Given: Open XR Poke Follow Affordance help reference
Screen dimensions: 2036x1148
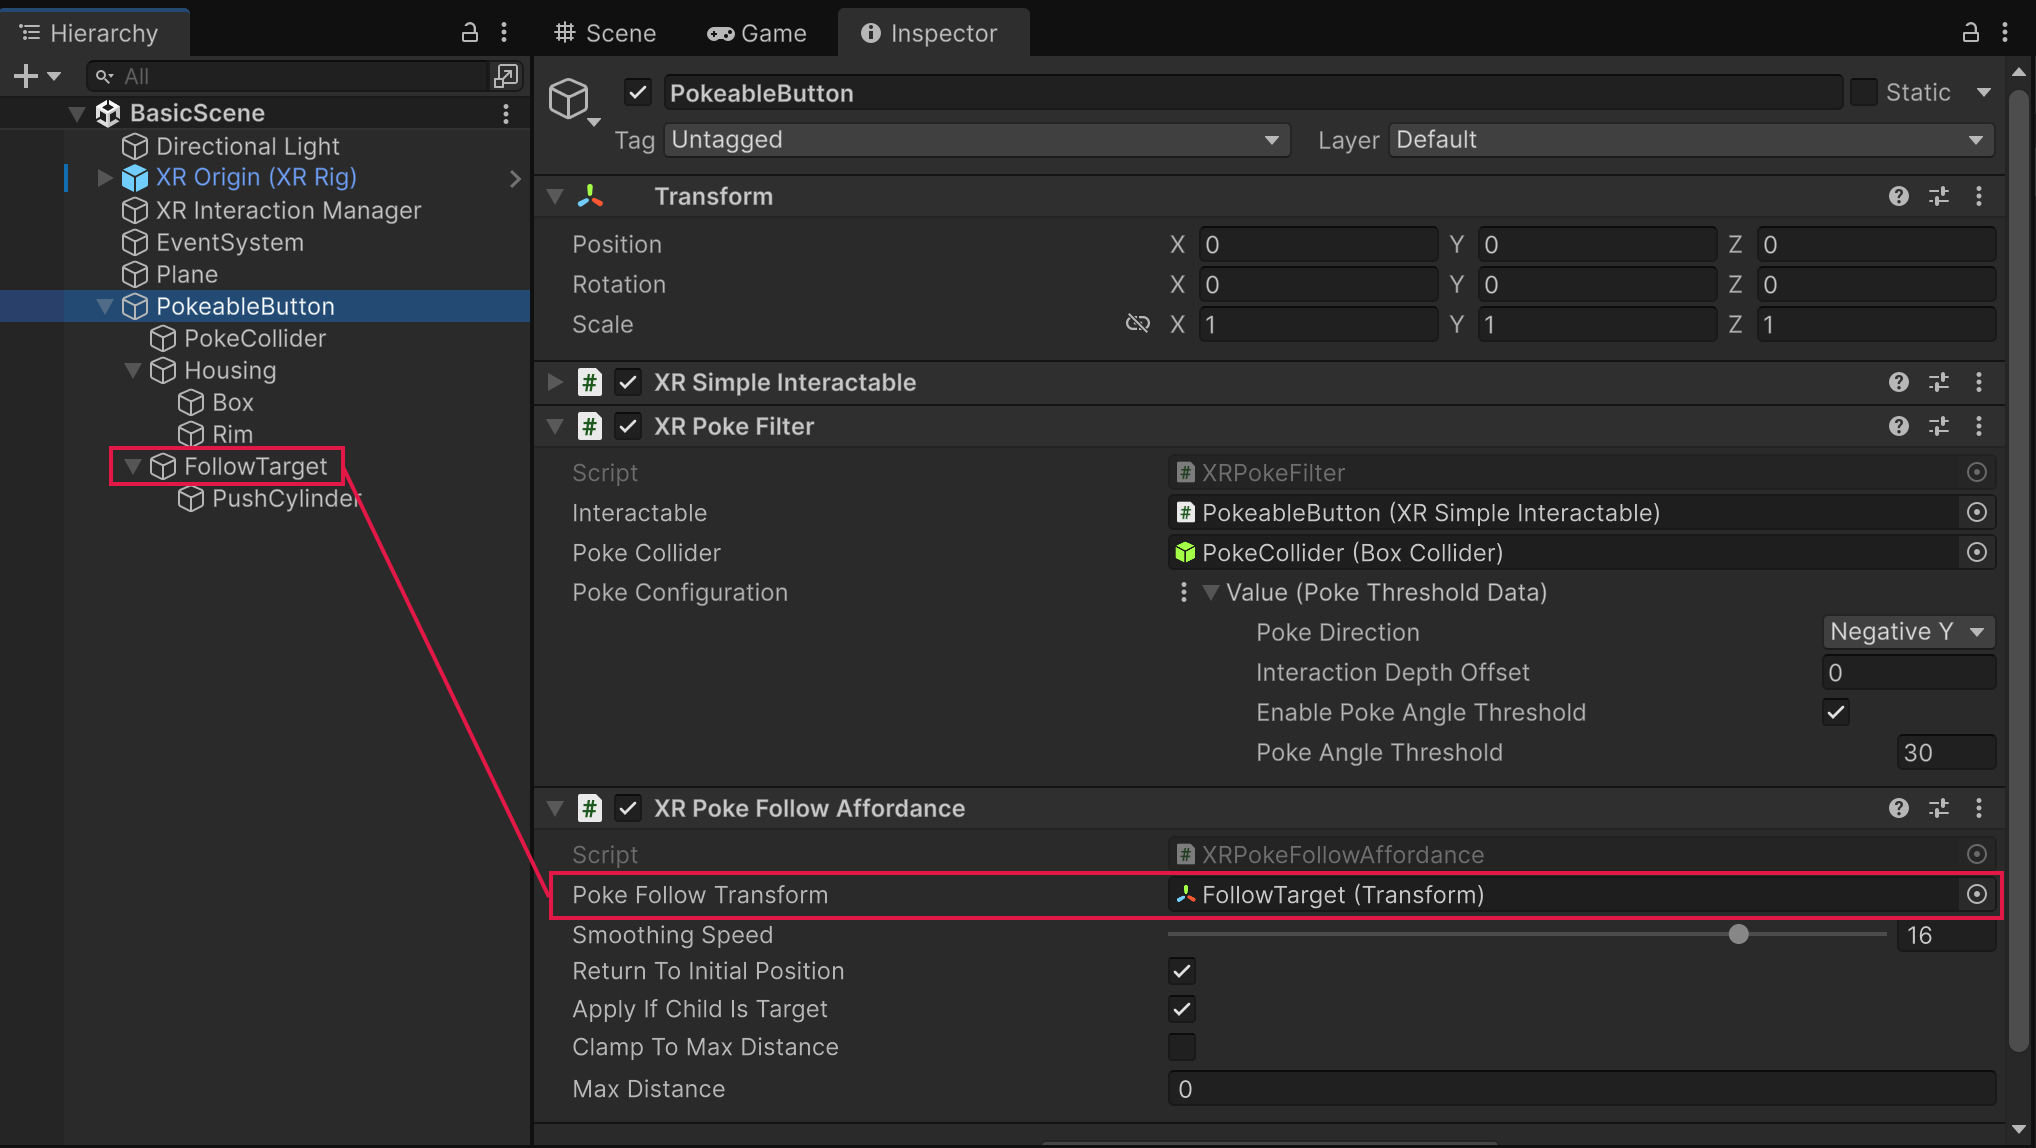Looking at the screenshot, I should (x=1899, y=808).
